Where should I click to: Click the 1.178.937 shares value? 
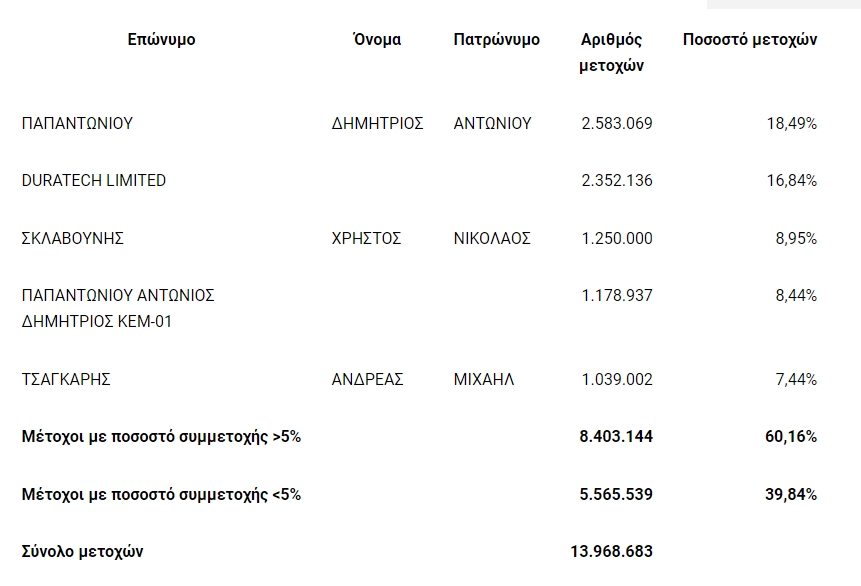pos(617,295)
